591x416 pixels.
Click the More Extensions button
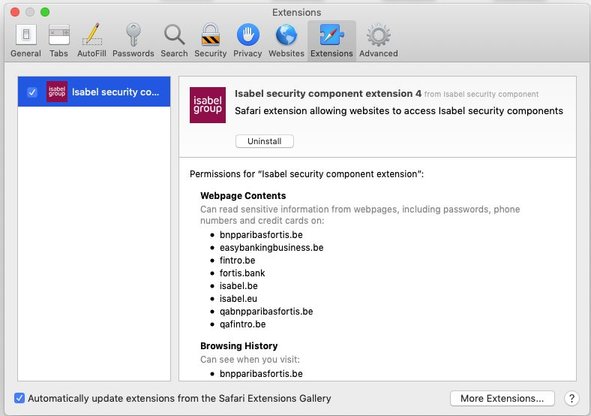pos(502,398)
